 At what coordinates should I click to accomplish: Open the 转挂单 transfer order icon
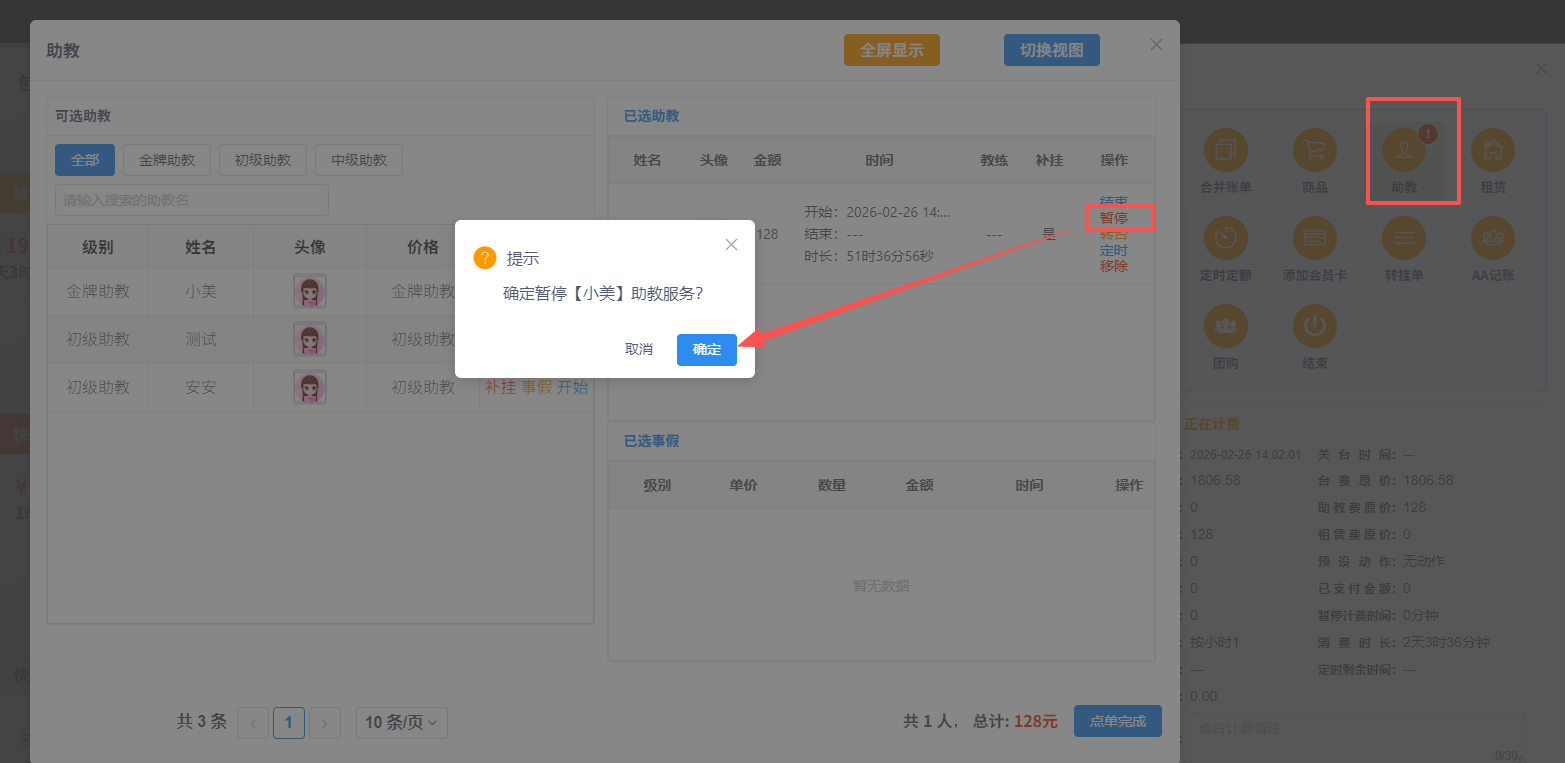tap(1404, 238)
